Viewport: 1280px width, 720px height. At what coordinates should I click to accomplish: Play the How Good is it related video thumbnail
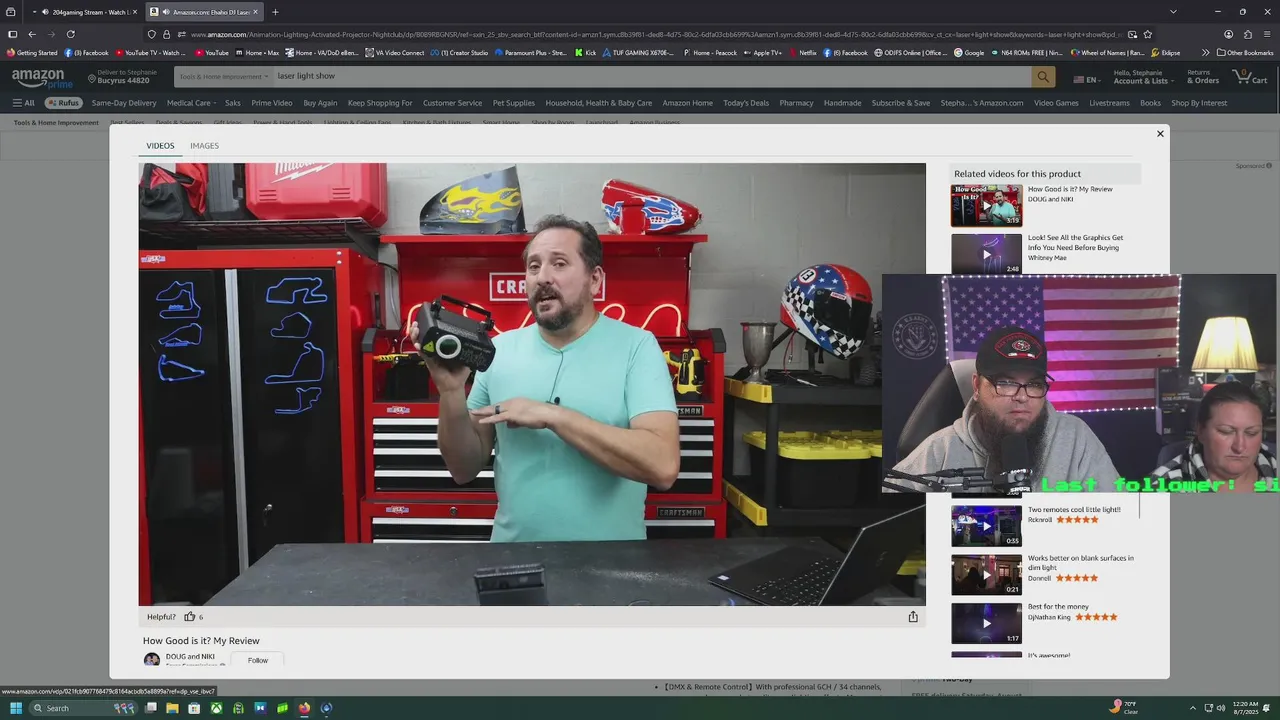pyautogui.click(x=986, y=205)
